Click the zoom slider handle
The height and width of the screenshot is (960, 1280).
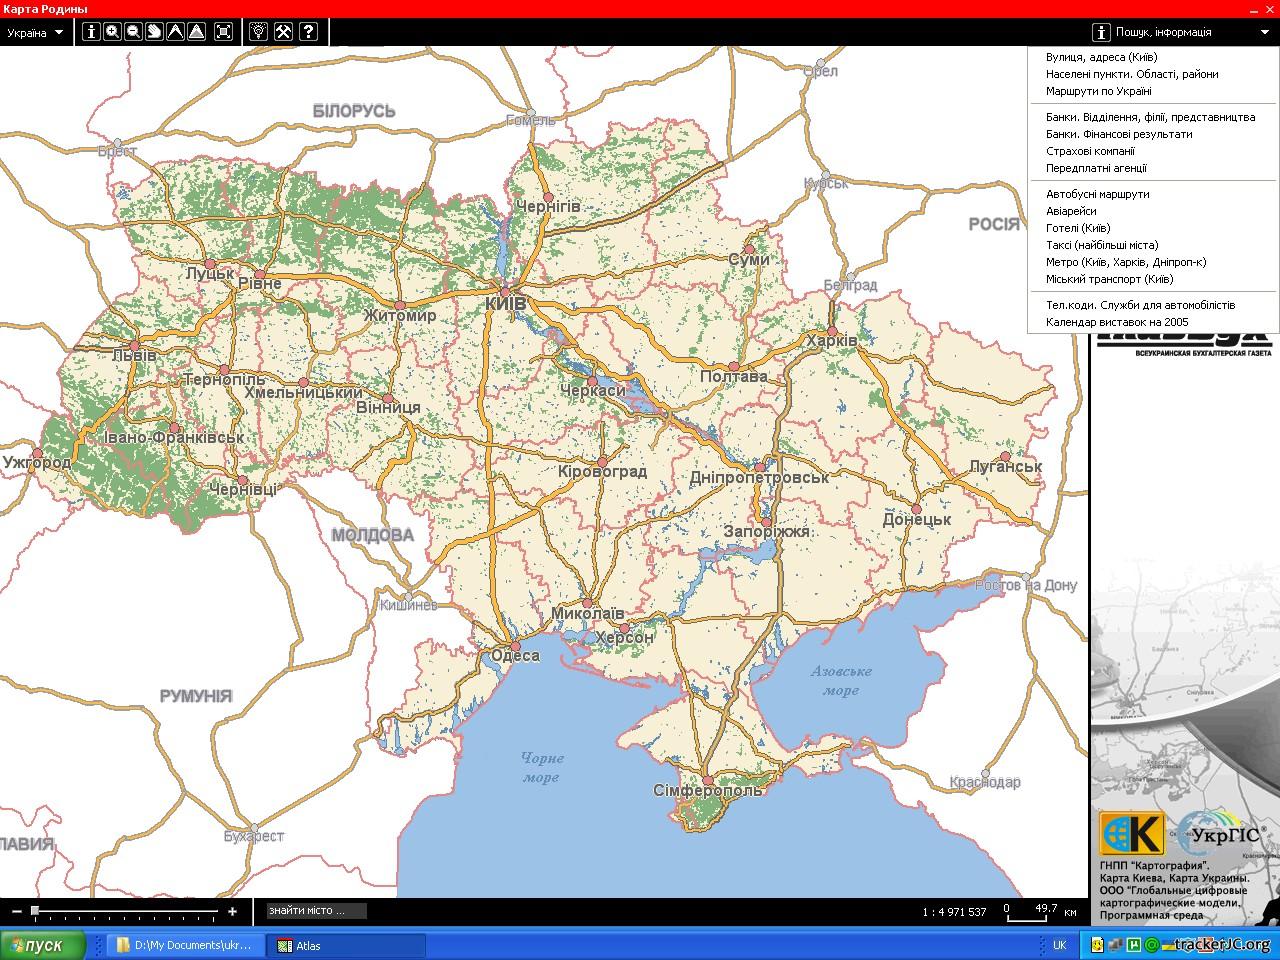(35, 911)
